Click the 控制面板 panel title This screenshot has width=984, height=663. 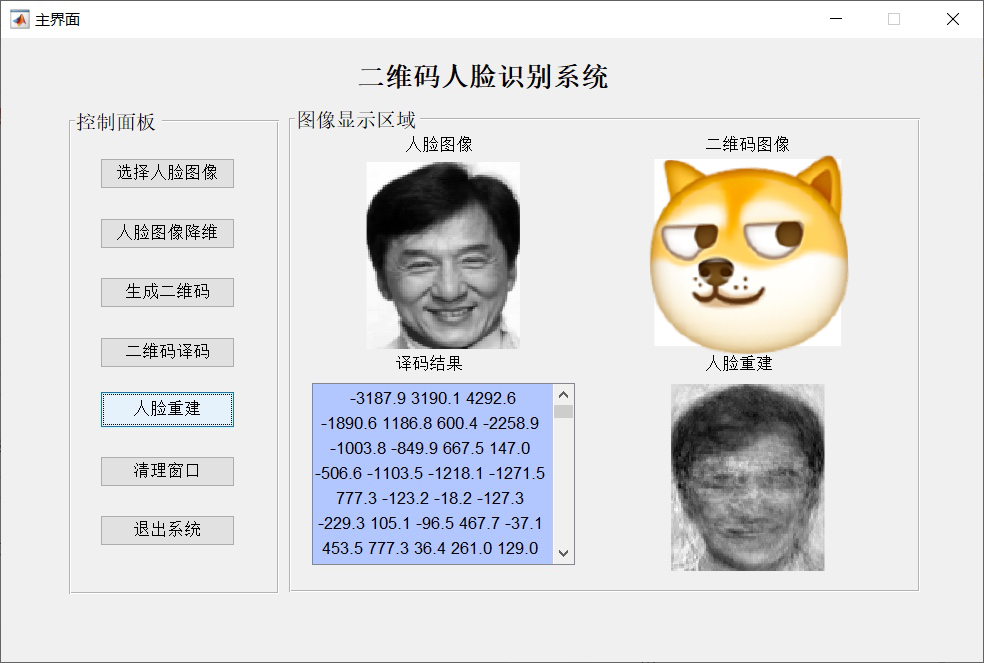tap(116, 122)
